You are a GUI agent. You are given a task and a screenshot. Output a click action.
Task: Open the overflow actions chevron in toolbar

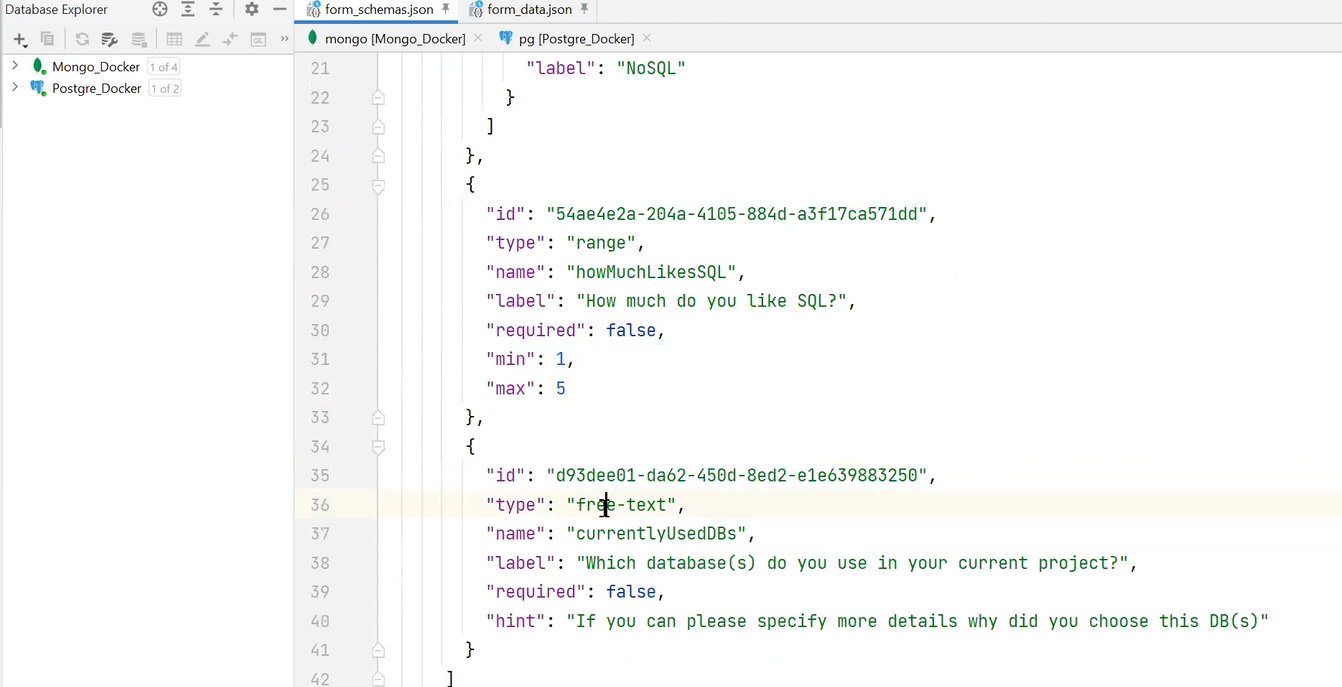(x=284, y=38)
